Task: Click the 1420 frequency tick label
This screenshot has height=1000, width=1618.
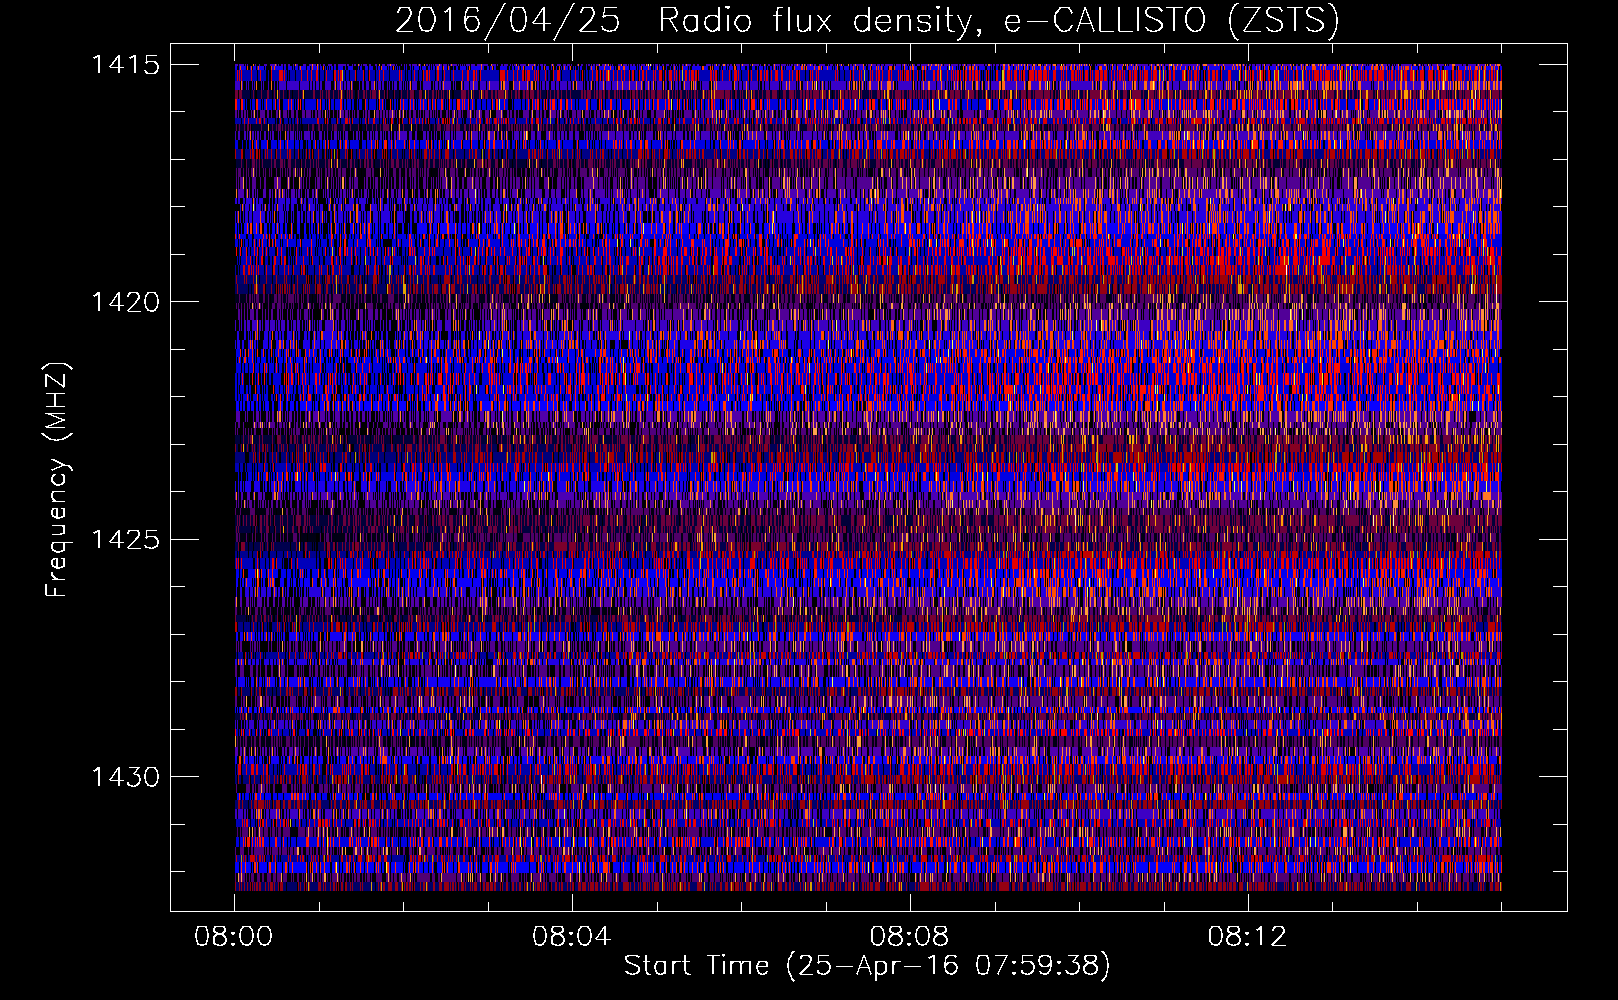Action: [x=125, y=302]
